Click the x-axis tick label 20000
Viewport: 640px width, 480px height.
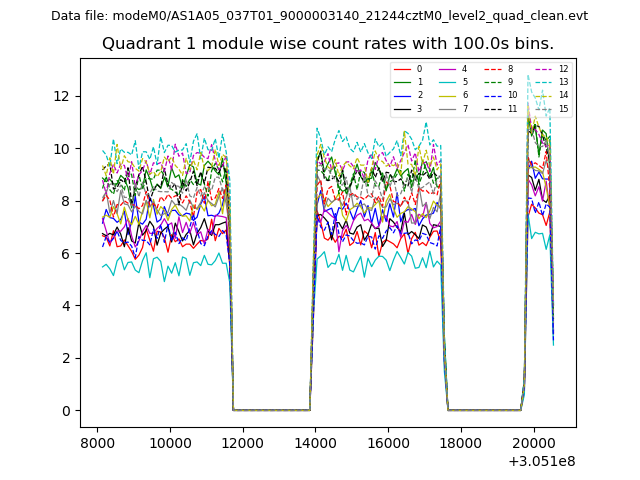point(533,441)
